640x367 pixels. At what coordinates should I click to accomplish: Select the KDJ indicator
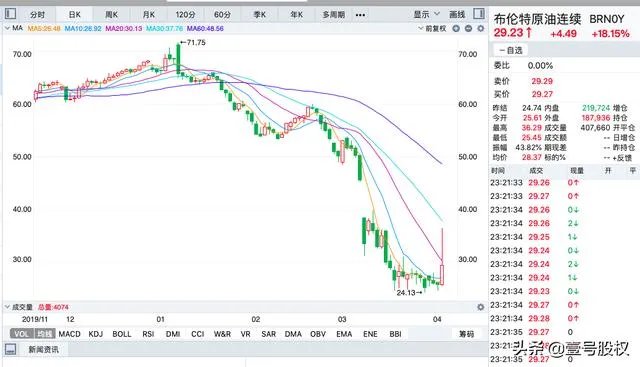coord(96,334)
